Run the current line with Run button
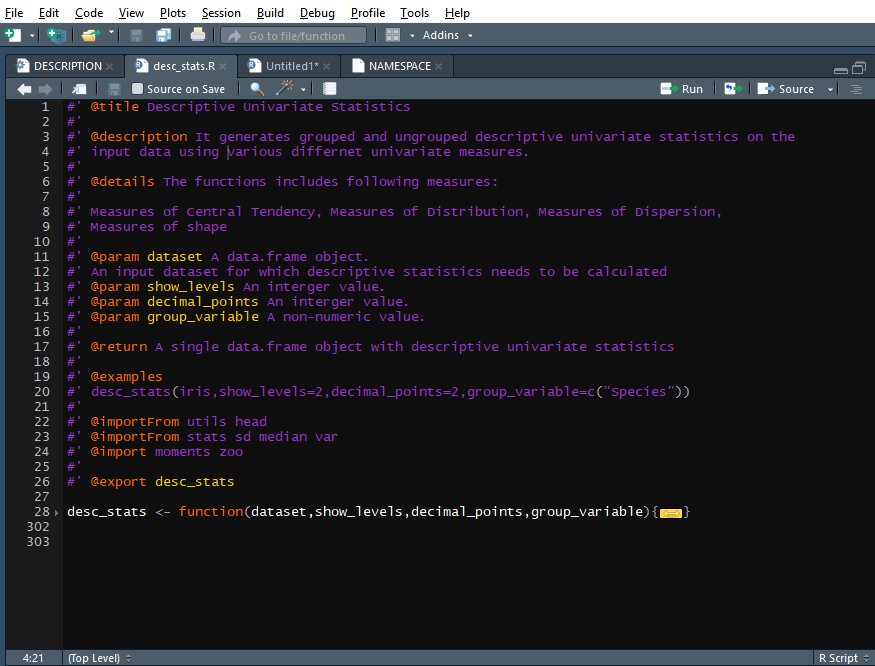875x666 pixels. [x=682, y=88]
